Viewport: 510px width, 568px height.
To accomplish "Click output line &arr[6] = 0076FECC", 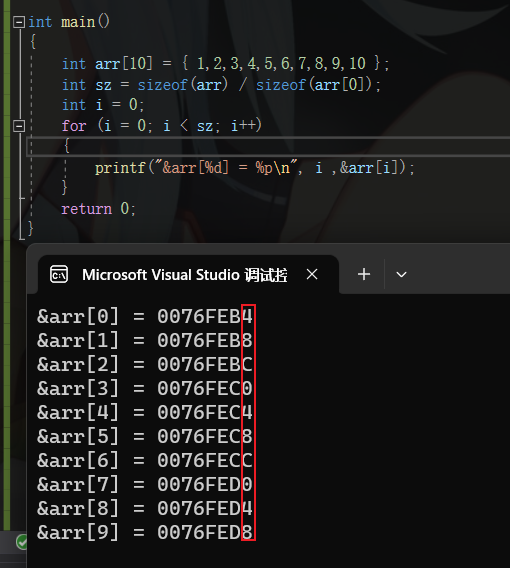I will 145,460.
